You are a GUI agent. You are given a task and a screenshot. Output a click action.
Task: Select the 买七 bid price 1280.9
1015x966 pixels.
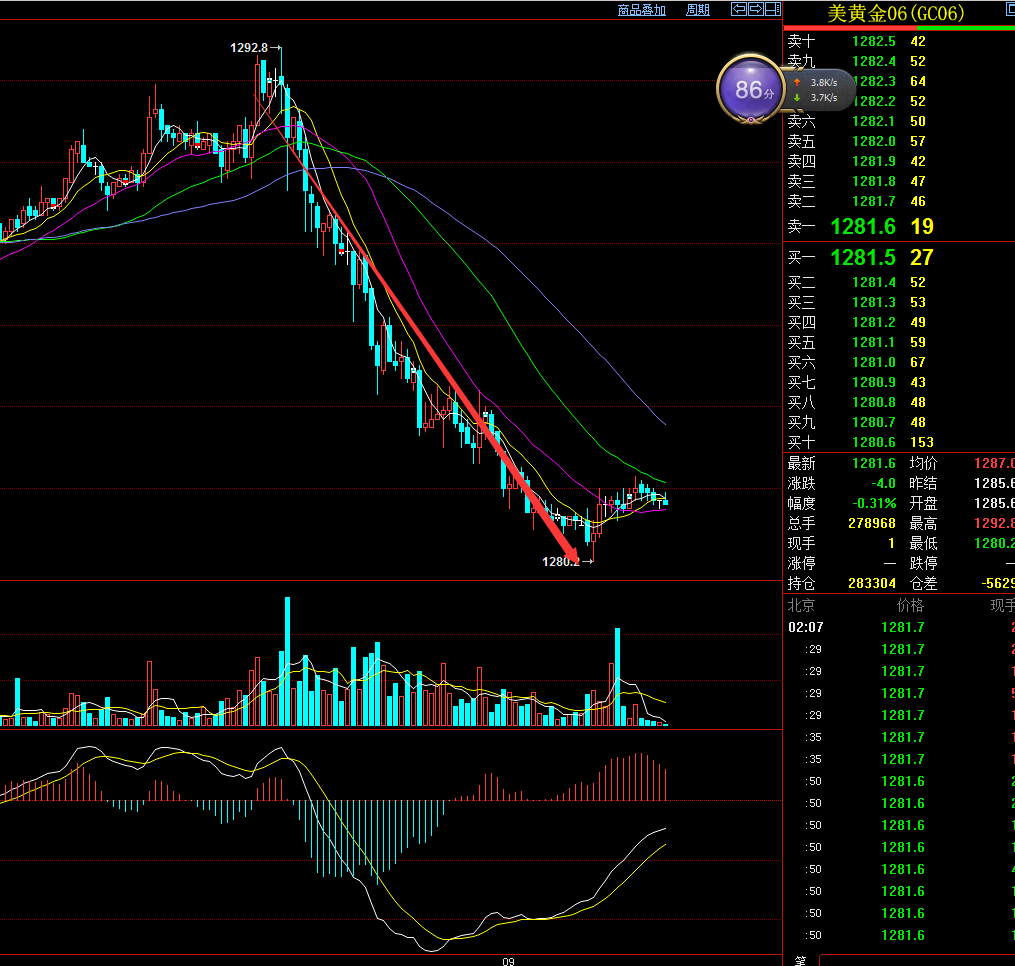874,383
